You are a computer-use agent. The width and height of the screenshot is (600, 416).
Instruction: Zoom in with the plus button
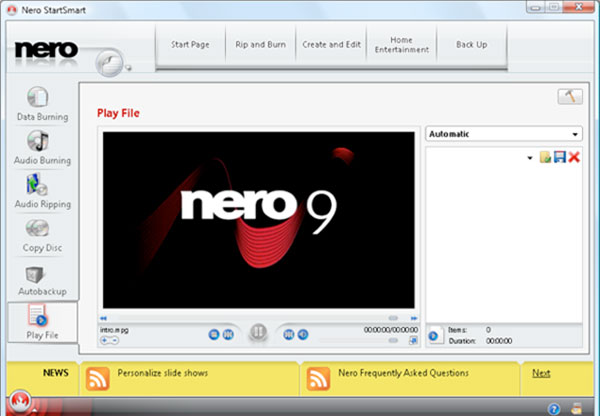(x=104, y=340)
